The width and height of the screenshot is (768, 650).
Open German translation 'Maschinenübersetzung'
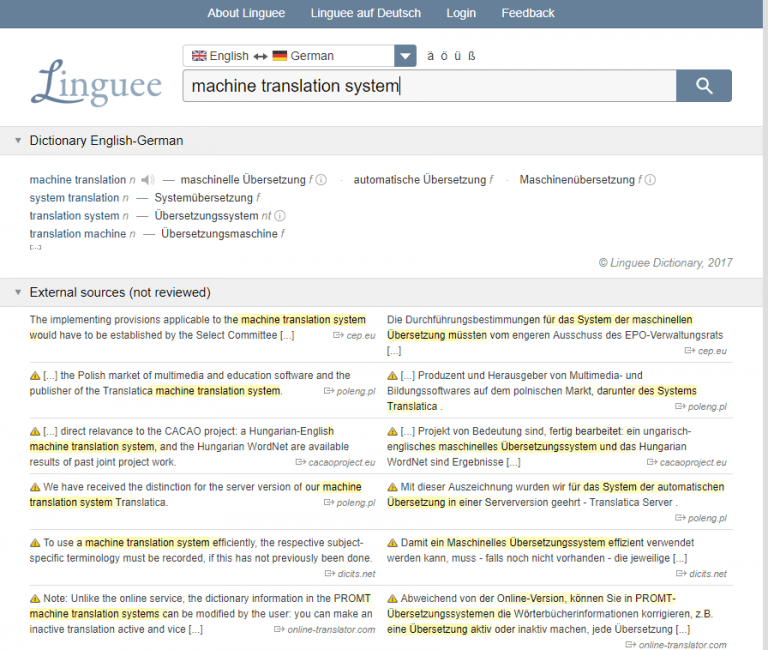[577, 180]
